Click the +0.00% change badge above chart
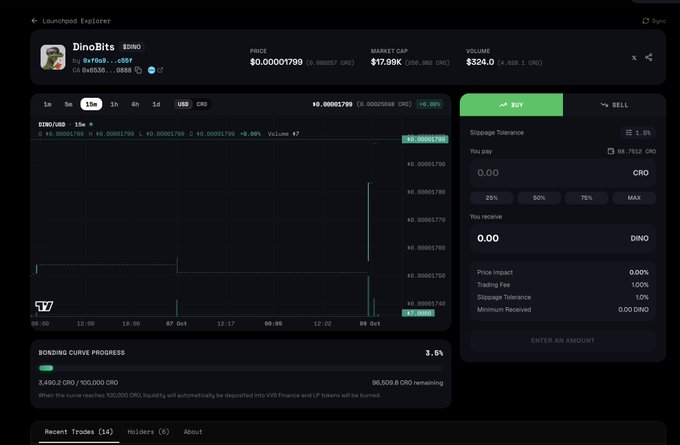This screenshot has height=445, width=680. (x=429, y=104)
